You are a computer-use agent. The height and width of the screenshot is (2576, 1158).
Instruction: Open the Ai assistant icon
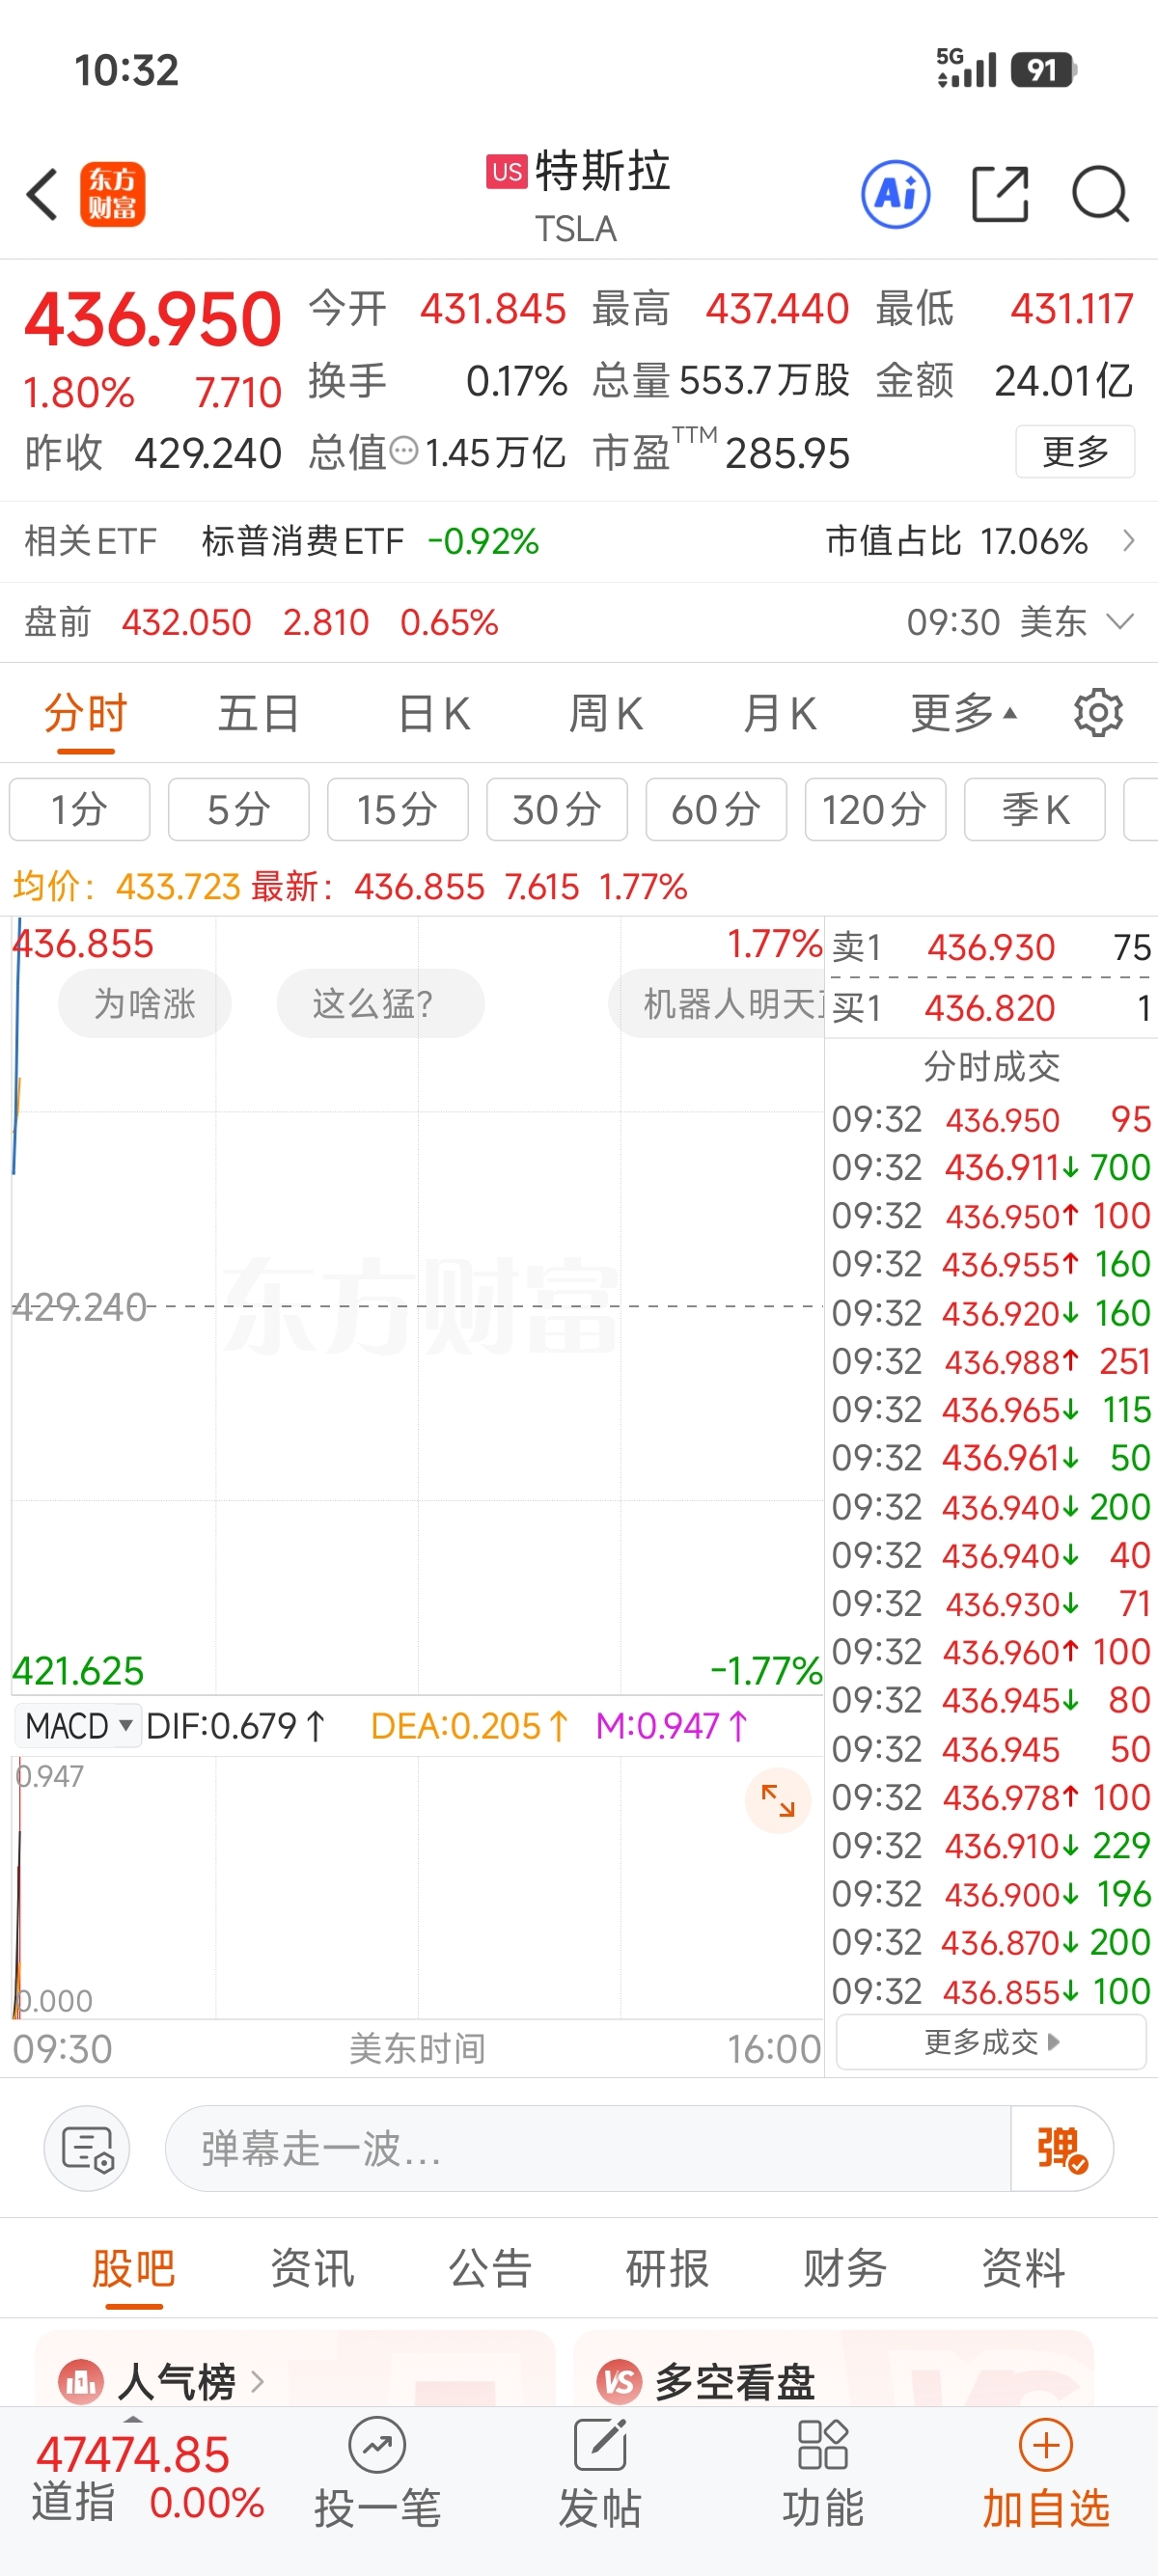pyautogui.click(x=895, y=194)
